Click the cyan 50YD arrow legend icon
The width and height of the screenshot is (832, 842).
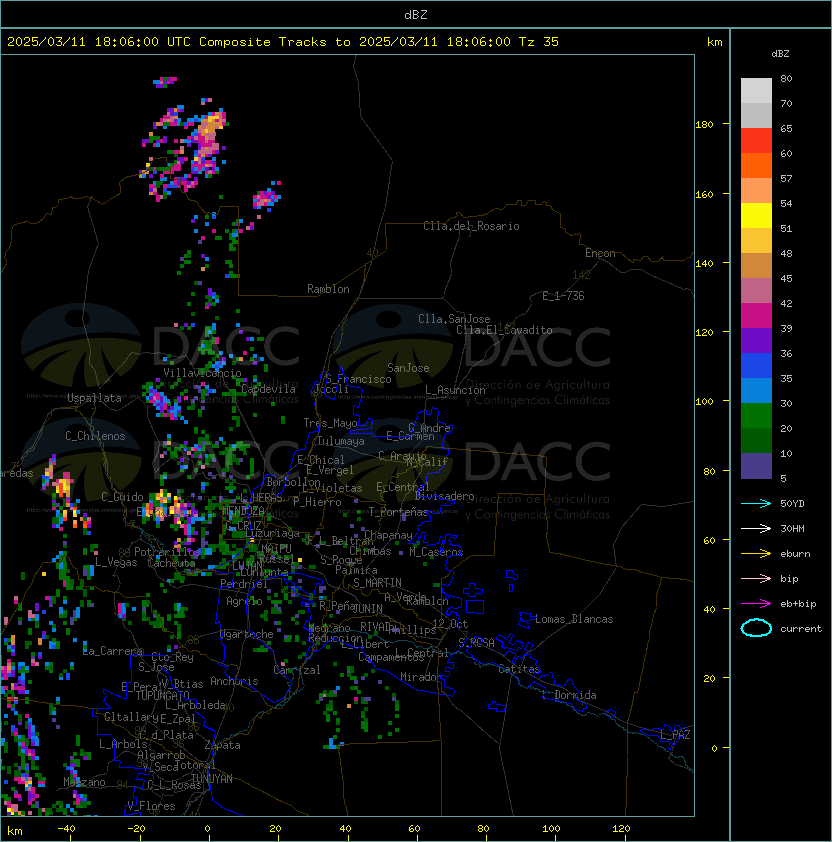pyautogui.click(x=756, y=503)
